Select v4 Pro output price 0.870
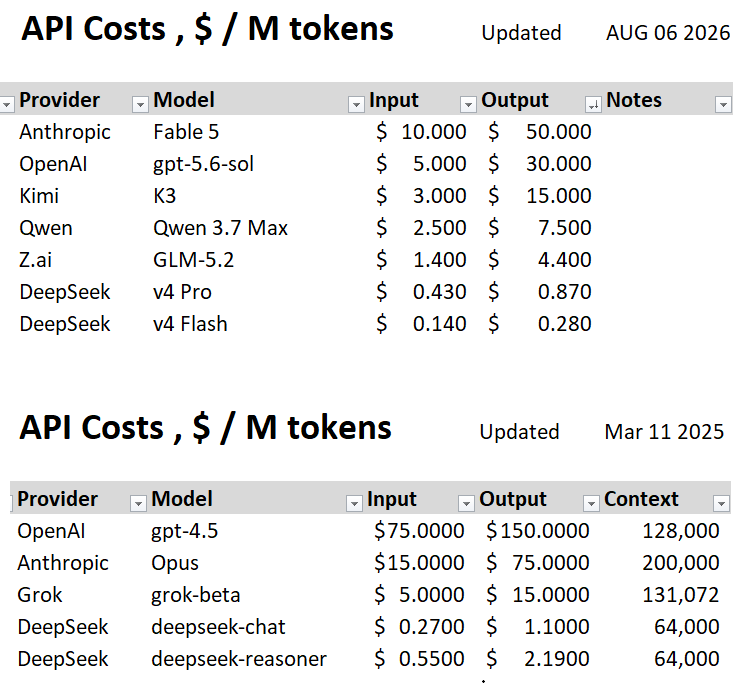This screenshot has width=741, height=690. pos(540,292)
